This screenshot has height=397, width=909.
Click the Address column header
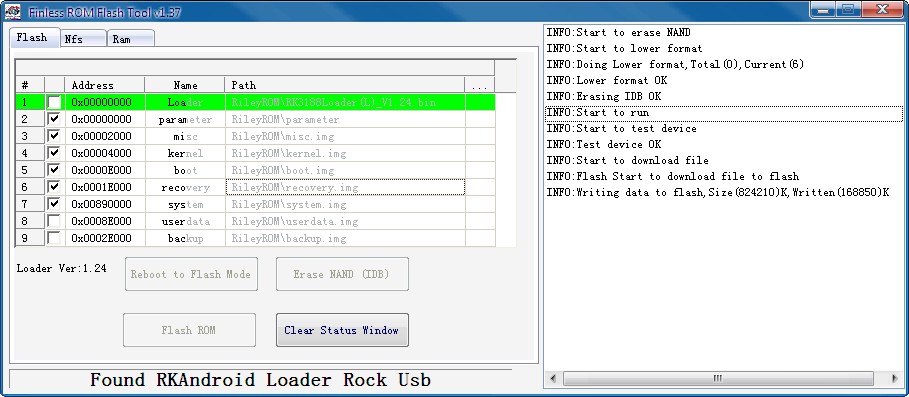point(105,85)
